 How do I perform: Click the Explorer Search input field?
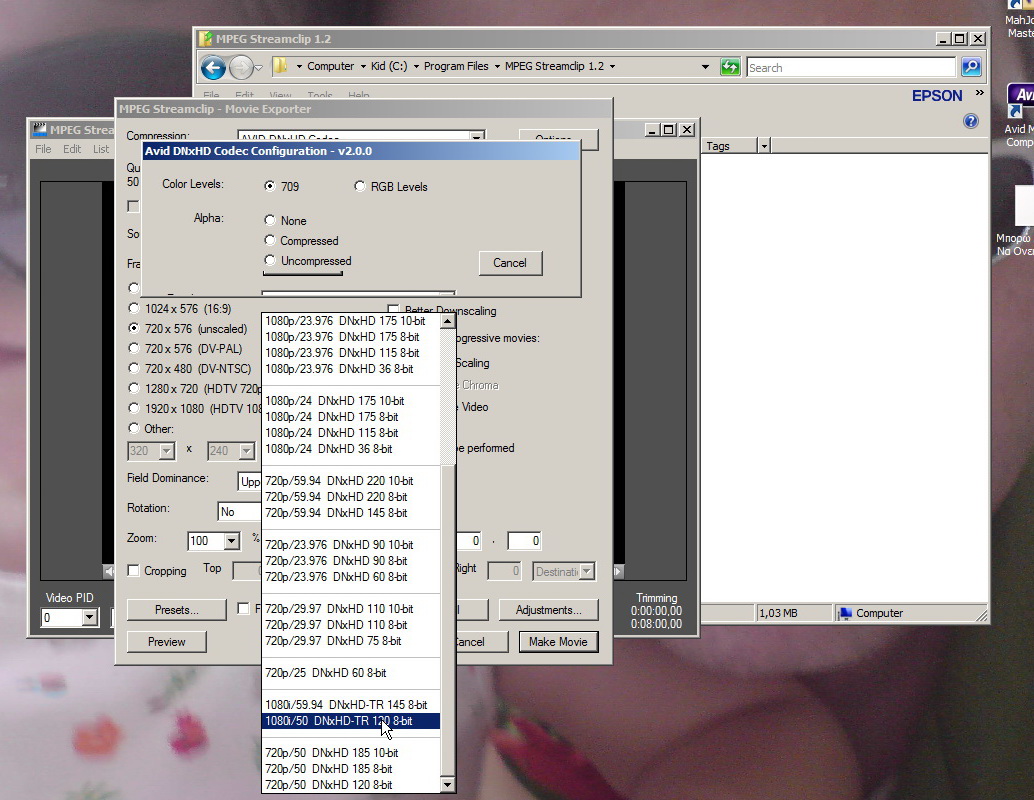[851, 67]
